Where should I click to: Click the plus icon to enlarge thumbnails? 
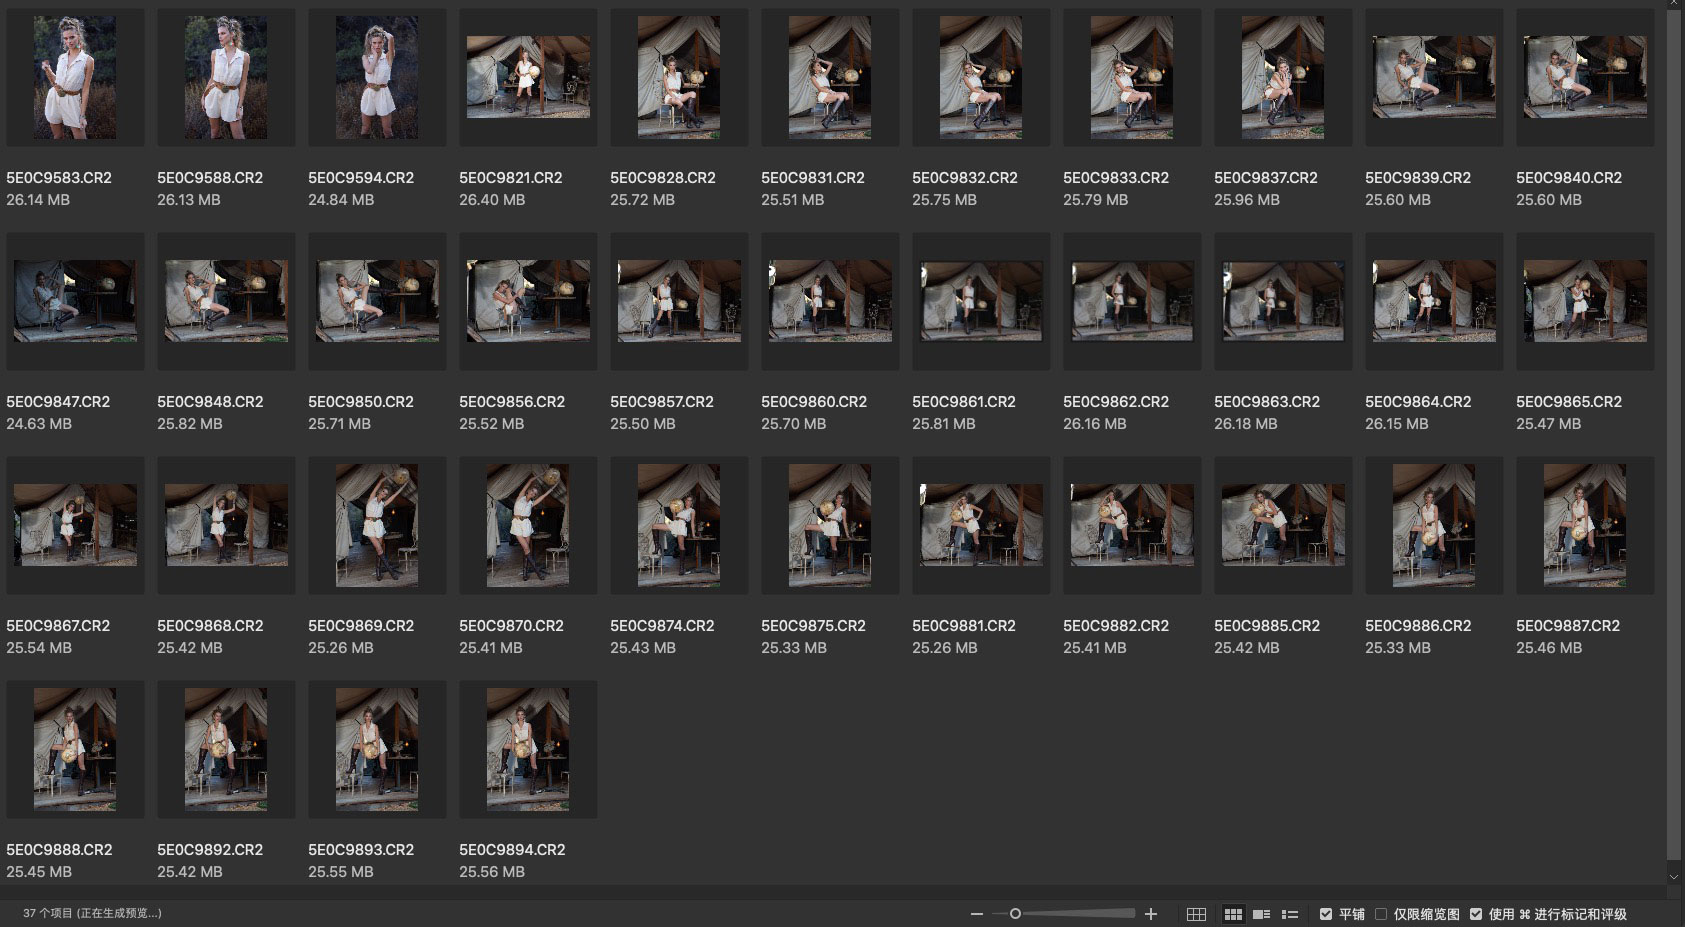1151,914
